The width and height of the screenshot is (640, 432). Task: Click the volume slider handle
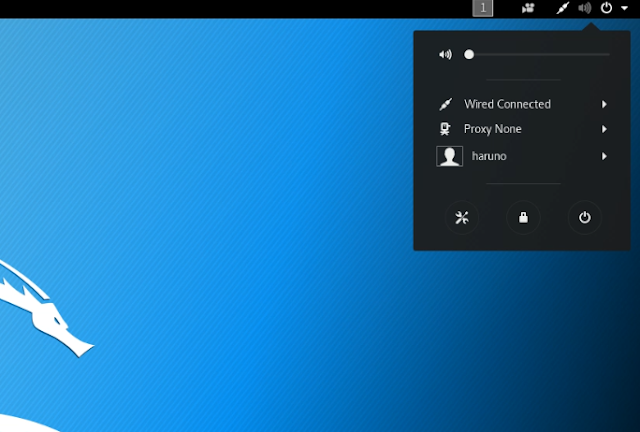point(469,54)
